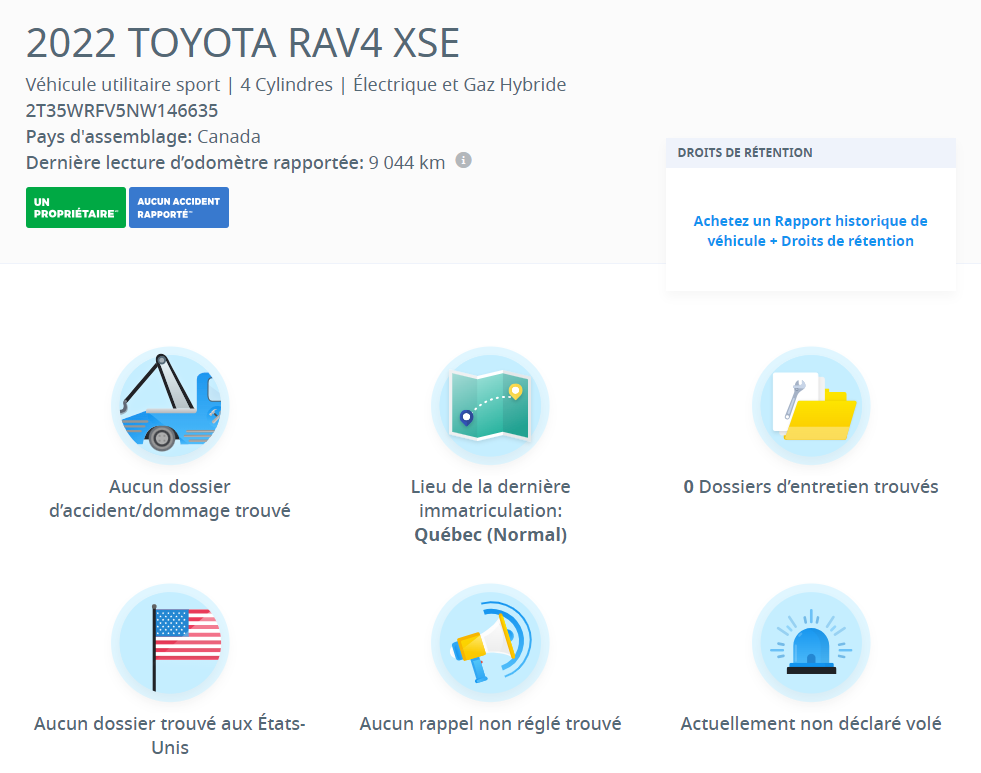
Task: Click Aucun dossier trouvé aux États-Unis text
Action: (x=170, y=735)
